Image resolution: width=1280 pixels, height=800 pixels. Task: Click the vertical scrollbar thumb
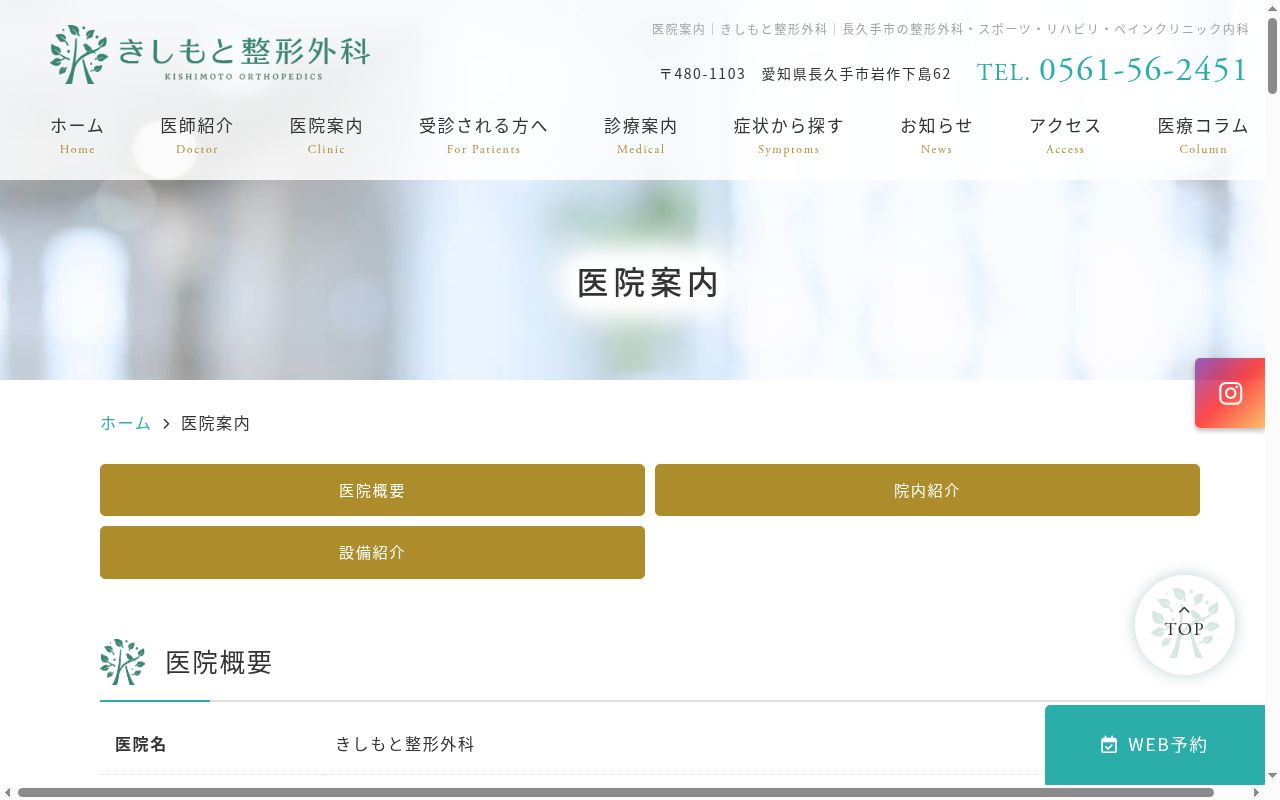pyautogui.click(x=1272, y=57)
